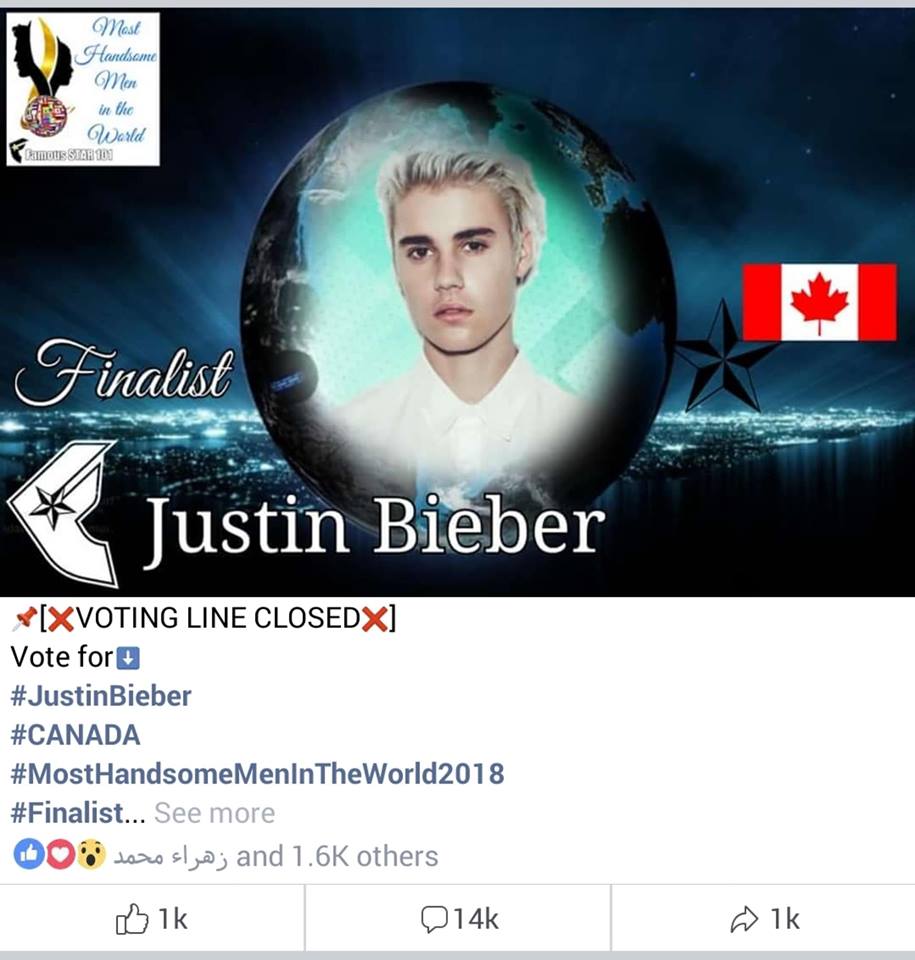Image resolution: width=915 pixels, height=960 pixels.
Task: Click the thumbs-up Like icon
Action: pyautogui.click(x=132, y=919)
